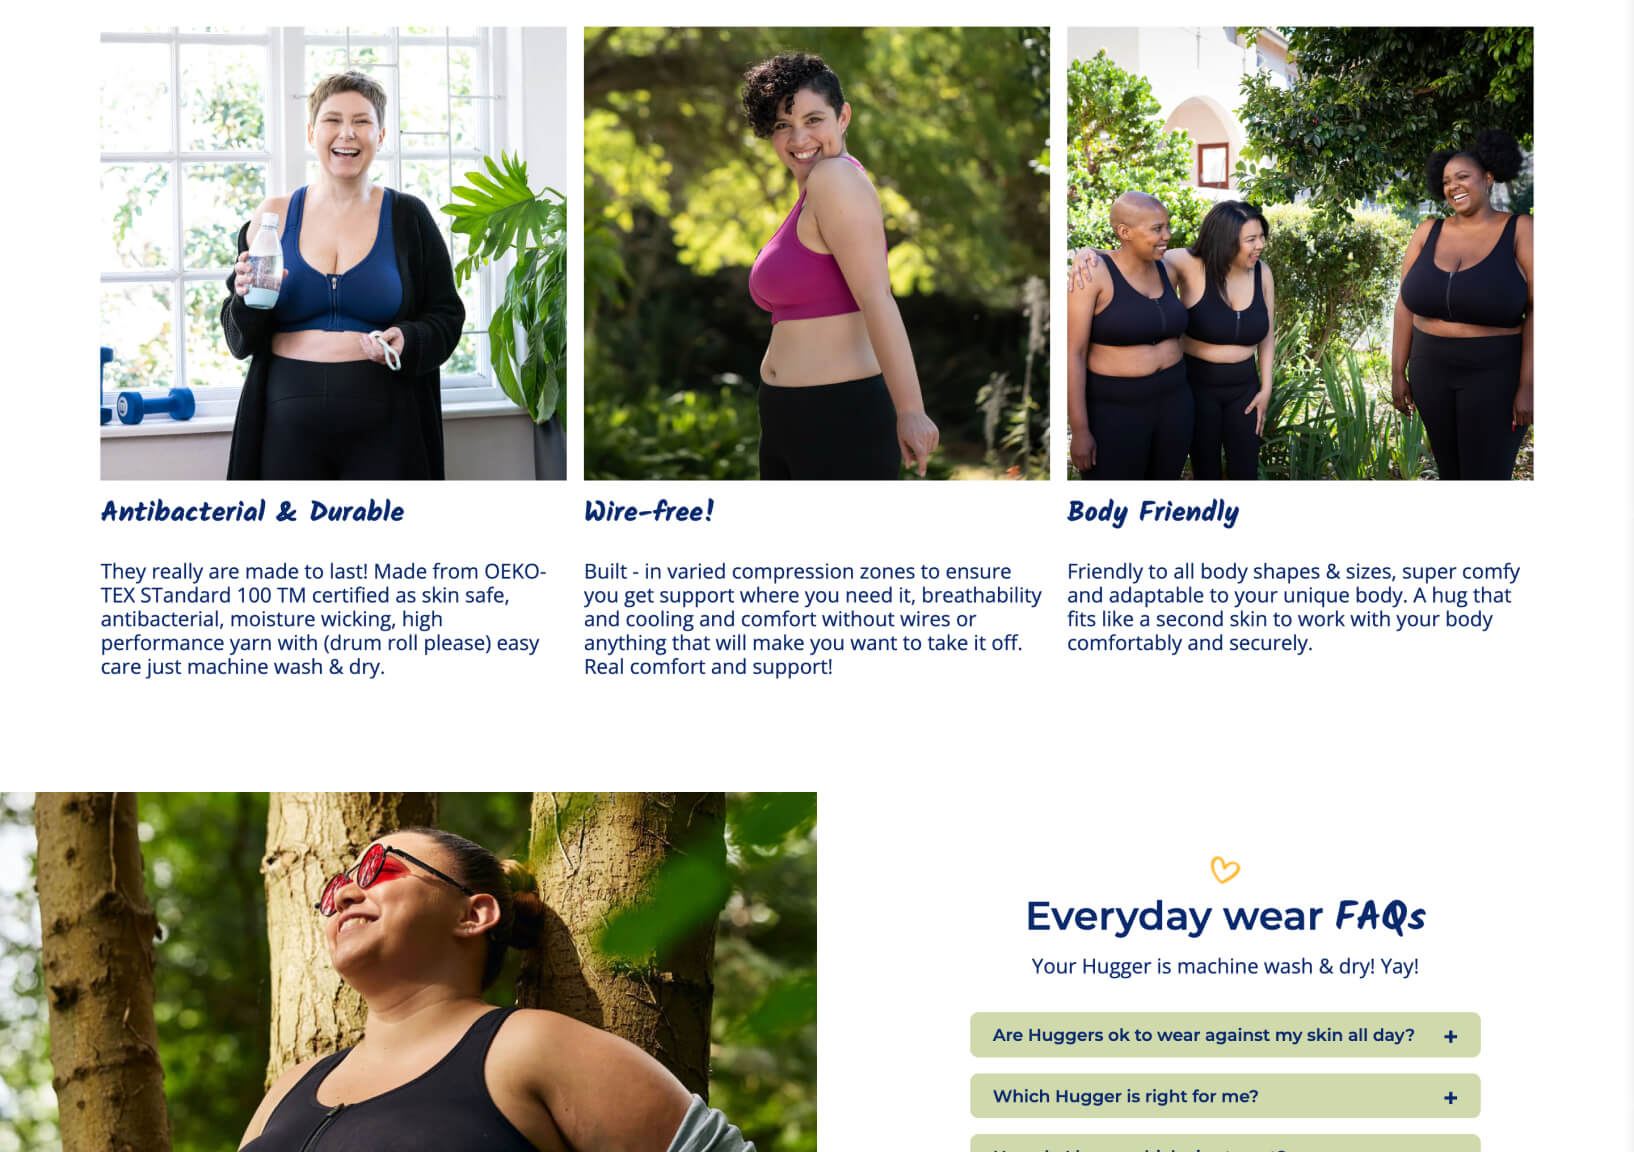
Task: Click 'Your Hugger is machine wash & dry' text
Action: pos(1225,966)
